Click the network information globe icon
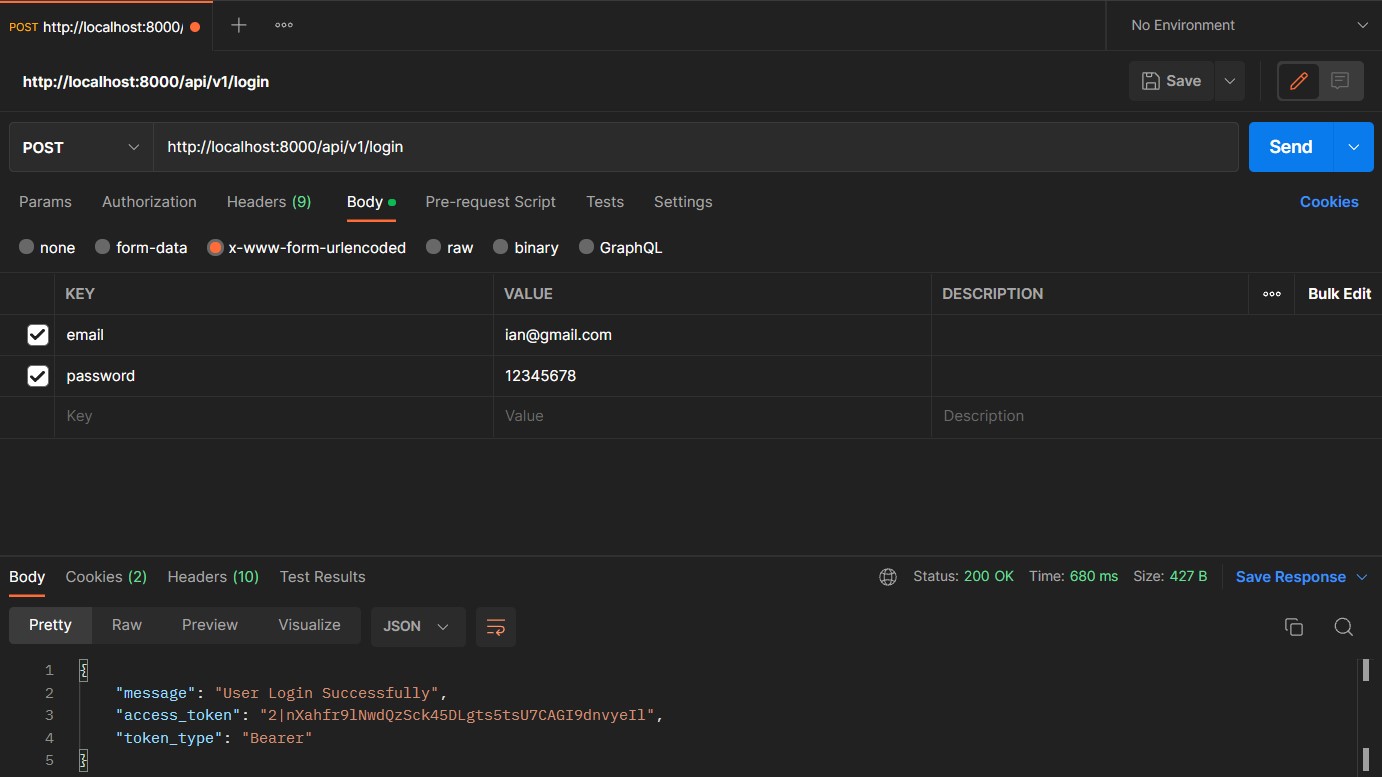This screenshot has height=777, width=1382. click(888, 576)
